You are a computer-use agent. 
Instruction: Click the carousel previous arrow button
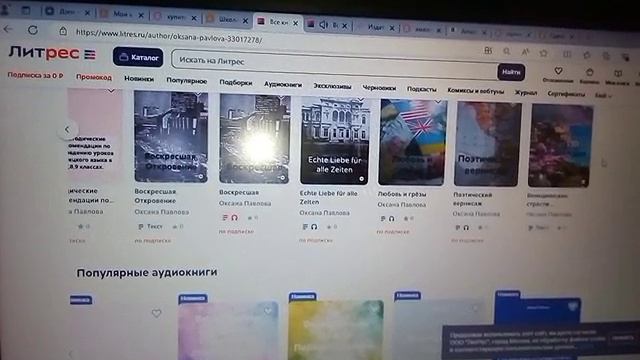coord(67,129)
